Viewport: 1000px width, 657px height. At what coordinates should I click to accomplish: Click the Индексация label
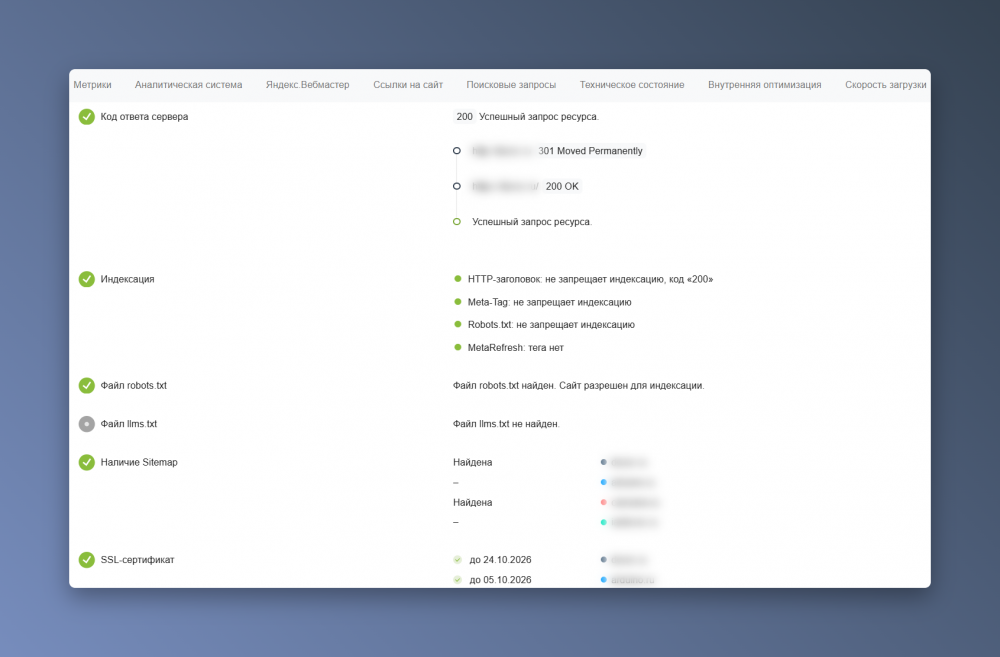coord(127,279)
